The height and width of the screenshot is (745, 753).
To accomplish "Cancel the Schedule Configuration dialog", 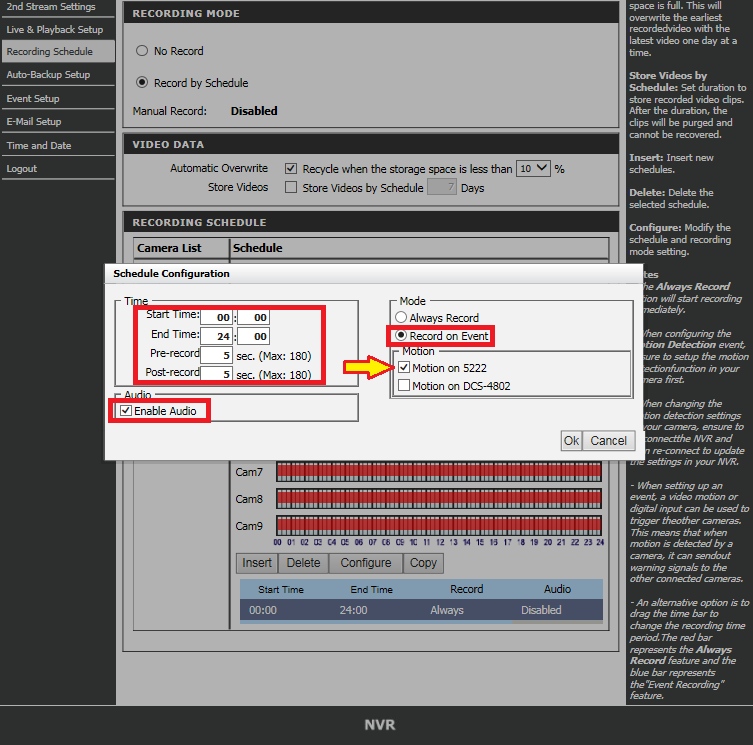I will pos(608,440).
